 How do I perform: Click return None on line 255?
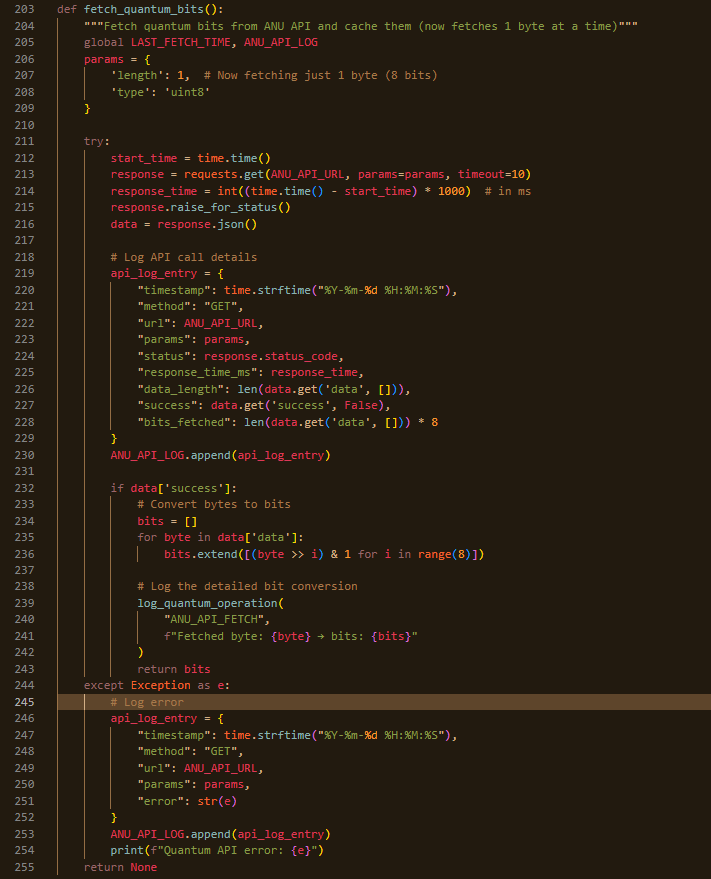point(121,868)
